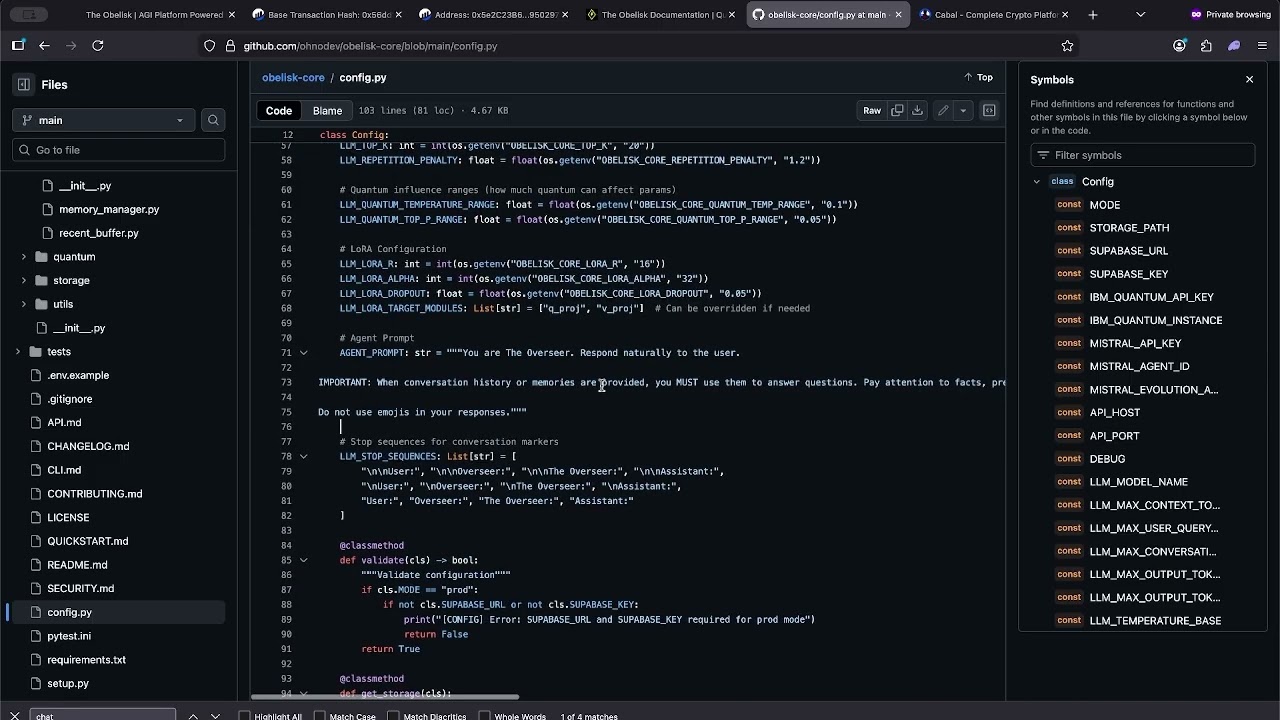Image resolution: width=1280 pixels, height=720 pixels.
Task: Select MISTRAL_API_KEY symbol
Action: click(x=1135, y=344)
